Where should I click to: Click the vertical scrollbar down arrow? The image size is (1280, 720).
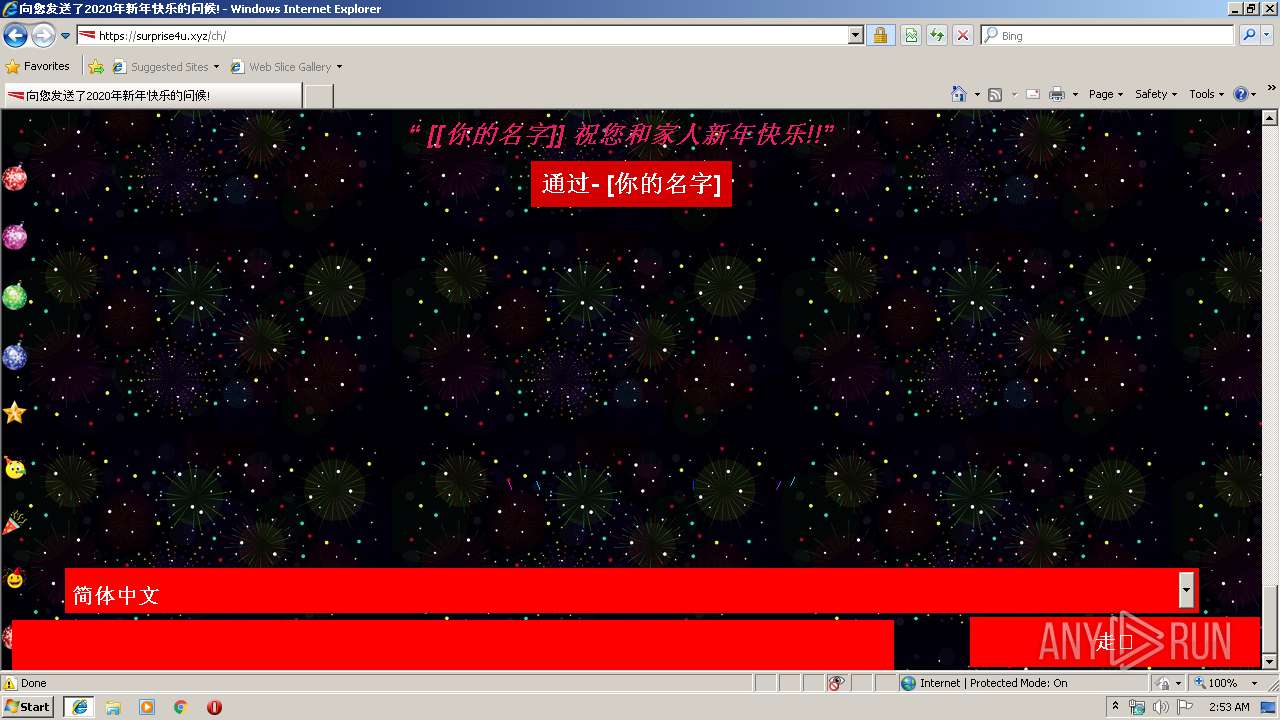click(x=1270, y=661)
